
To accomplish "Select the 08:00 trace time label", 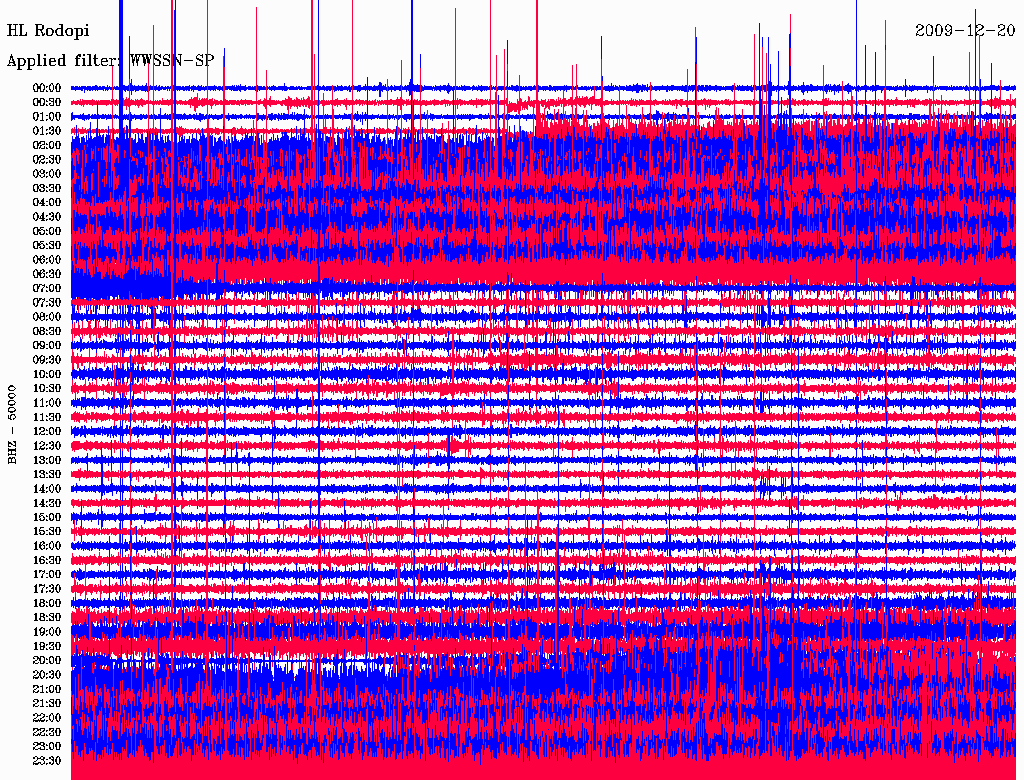I will click(x=47, y=317).
